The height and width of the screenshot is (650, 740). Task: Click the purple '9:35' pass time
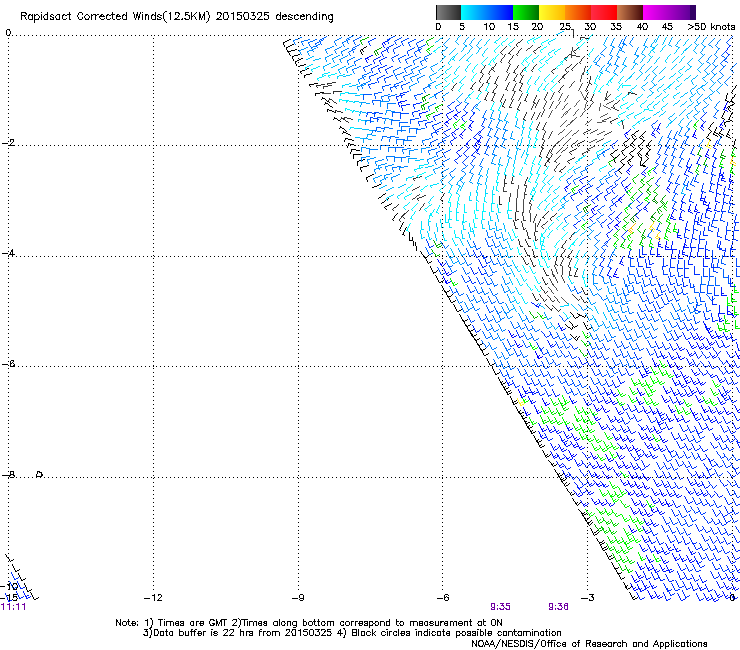pyautogui.click(x=500, y=607)
